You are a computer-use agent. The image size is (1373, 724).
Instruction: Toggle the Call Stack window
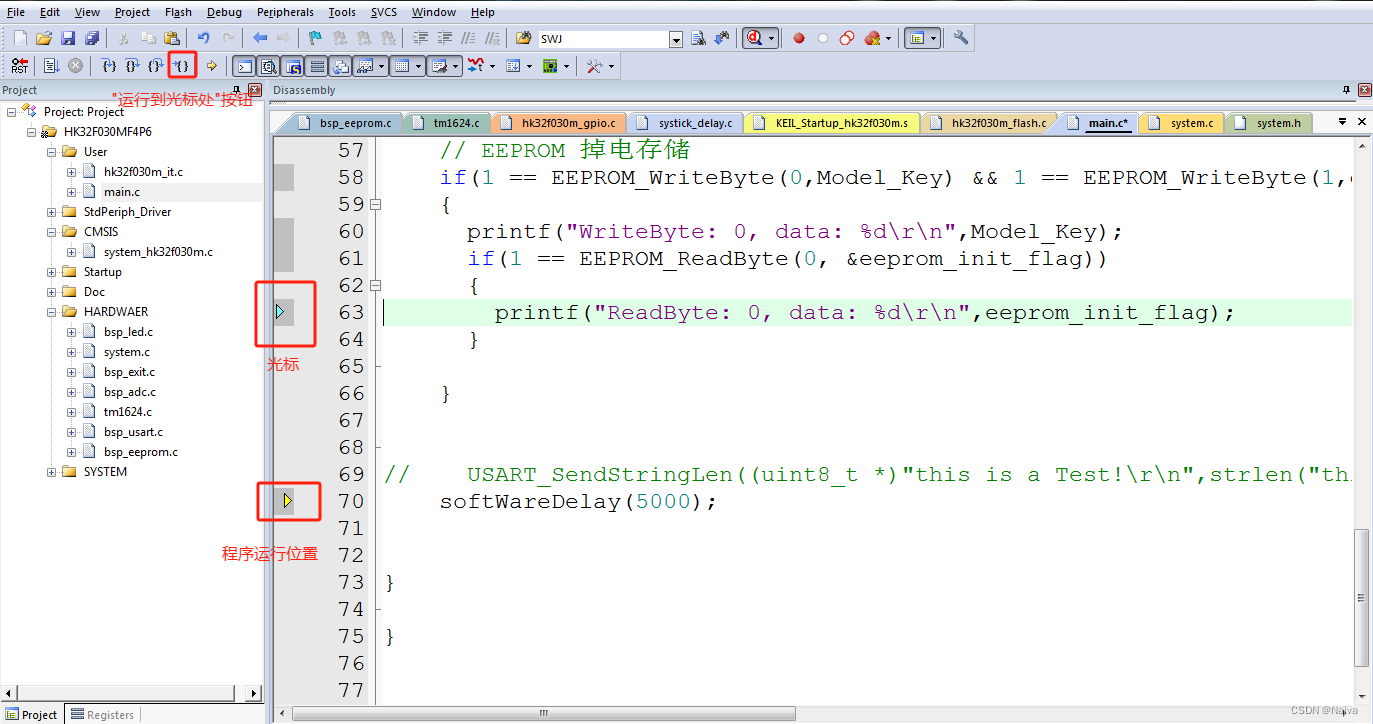(x=341, y=66)
